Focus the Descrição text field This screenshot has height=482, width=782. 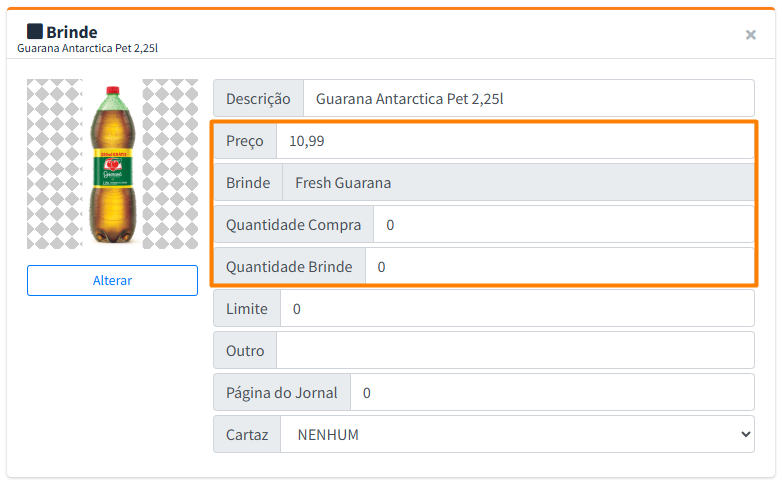point(528,99)
